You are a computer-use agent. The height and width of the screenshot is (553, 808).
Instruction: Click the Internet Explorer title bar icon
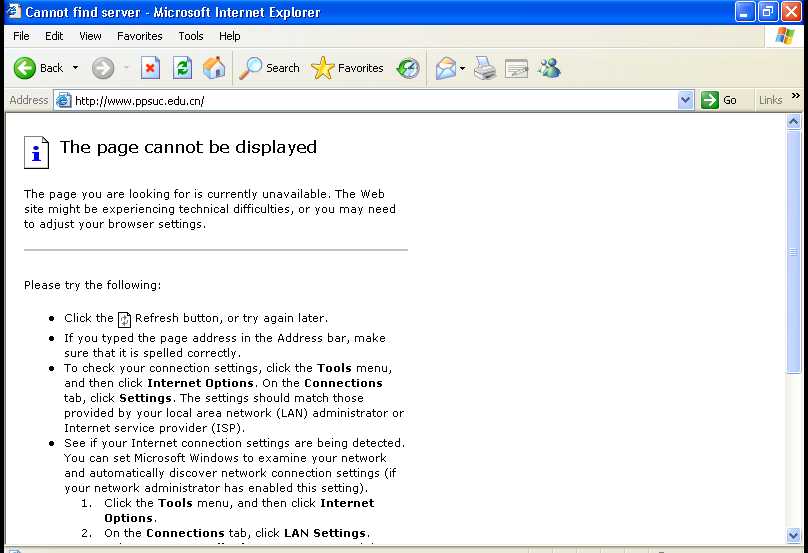[13, 11]
